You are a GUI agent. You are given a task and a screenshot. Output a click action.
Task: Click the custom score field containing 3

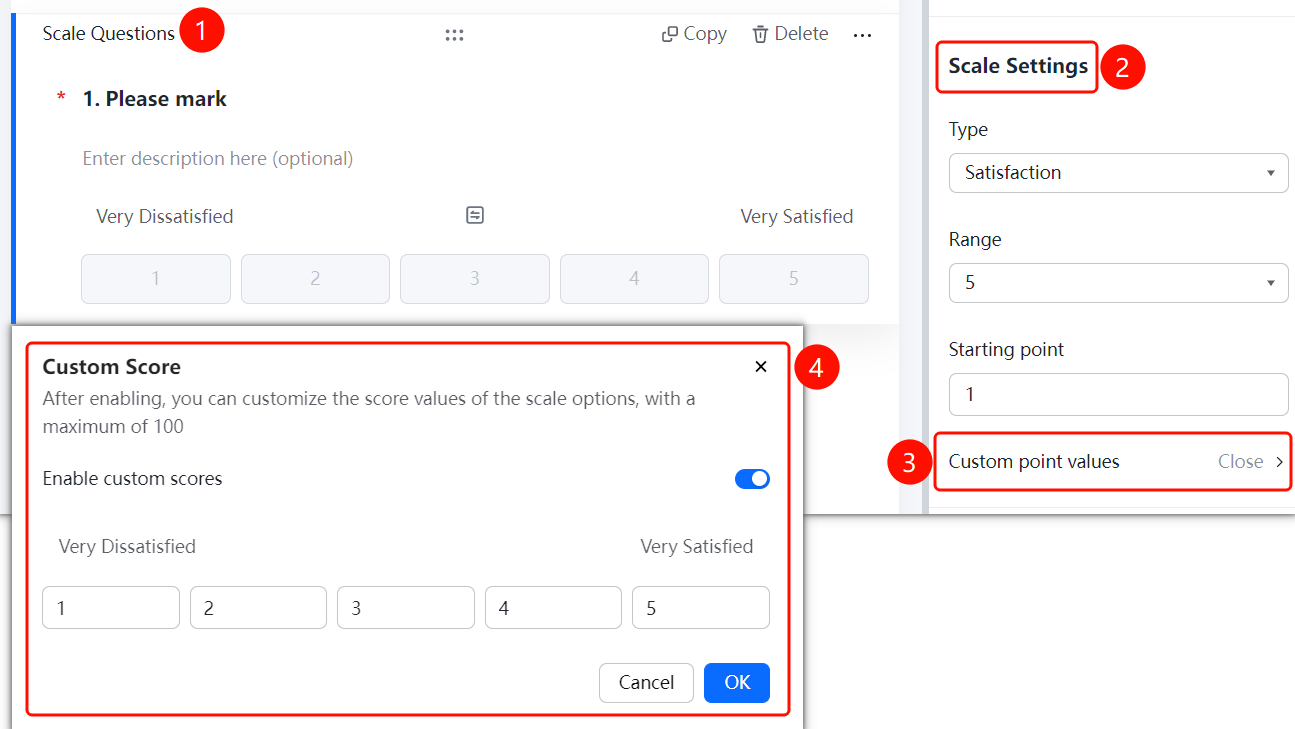pos(406,608)
